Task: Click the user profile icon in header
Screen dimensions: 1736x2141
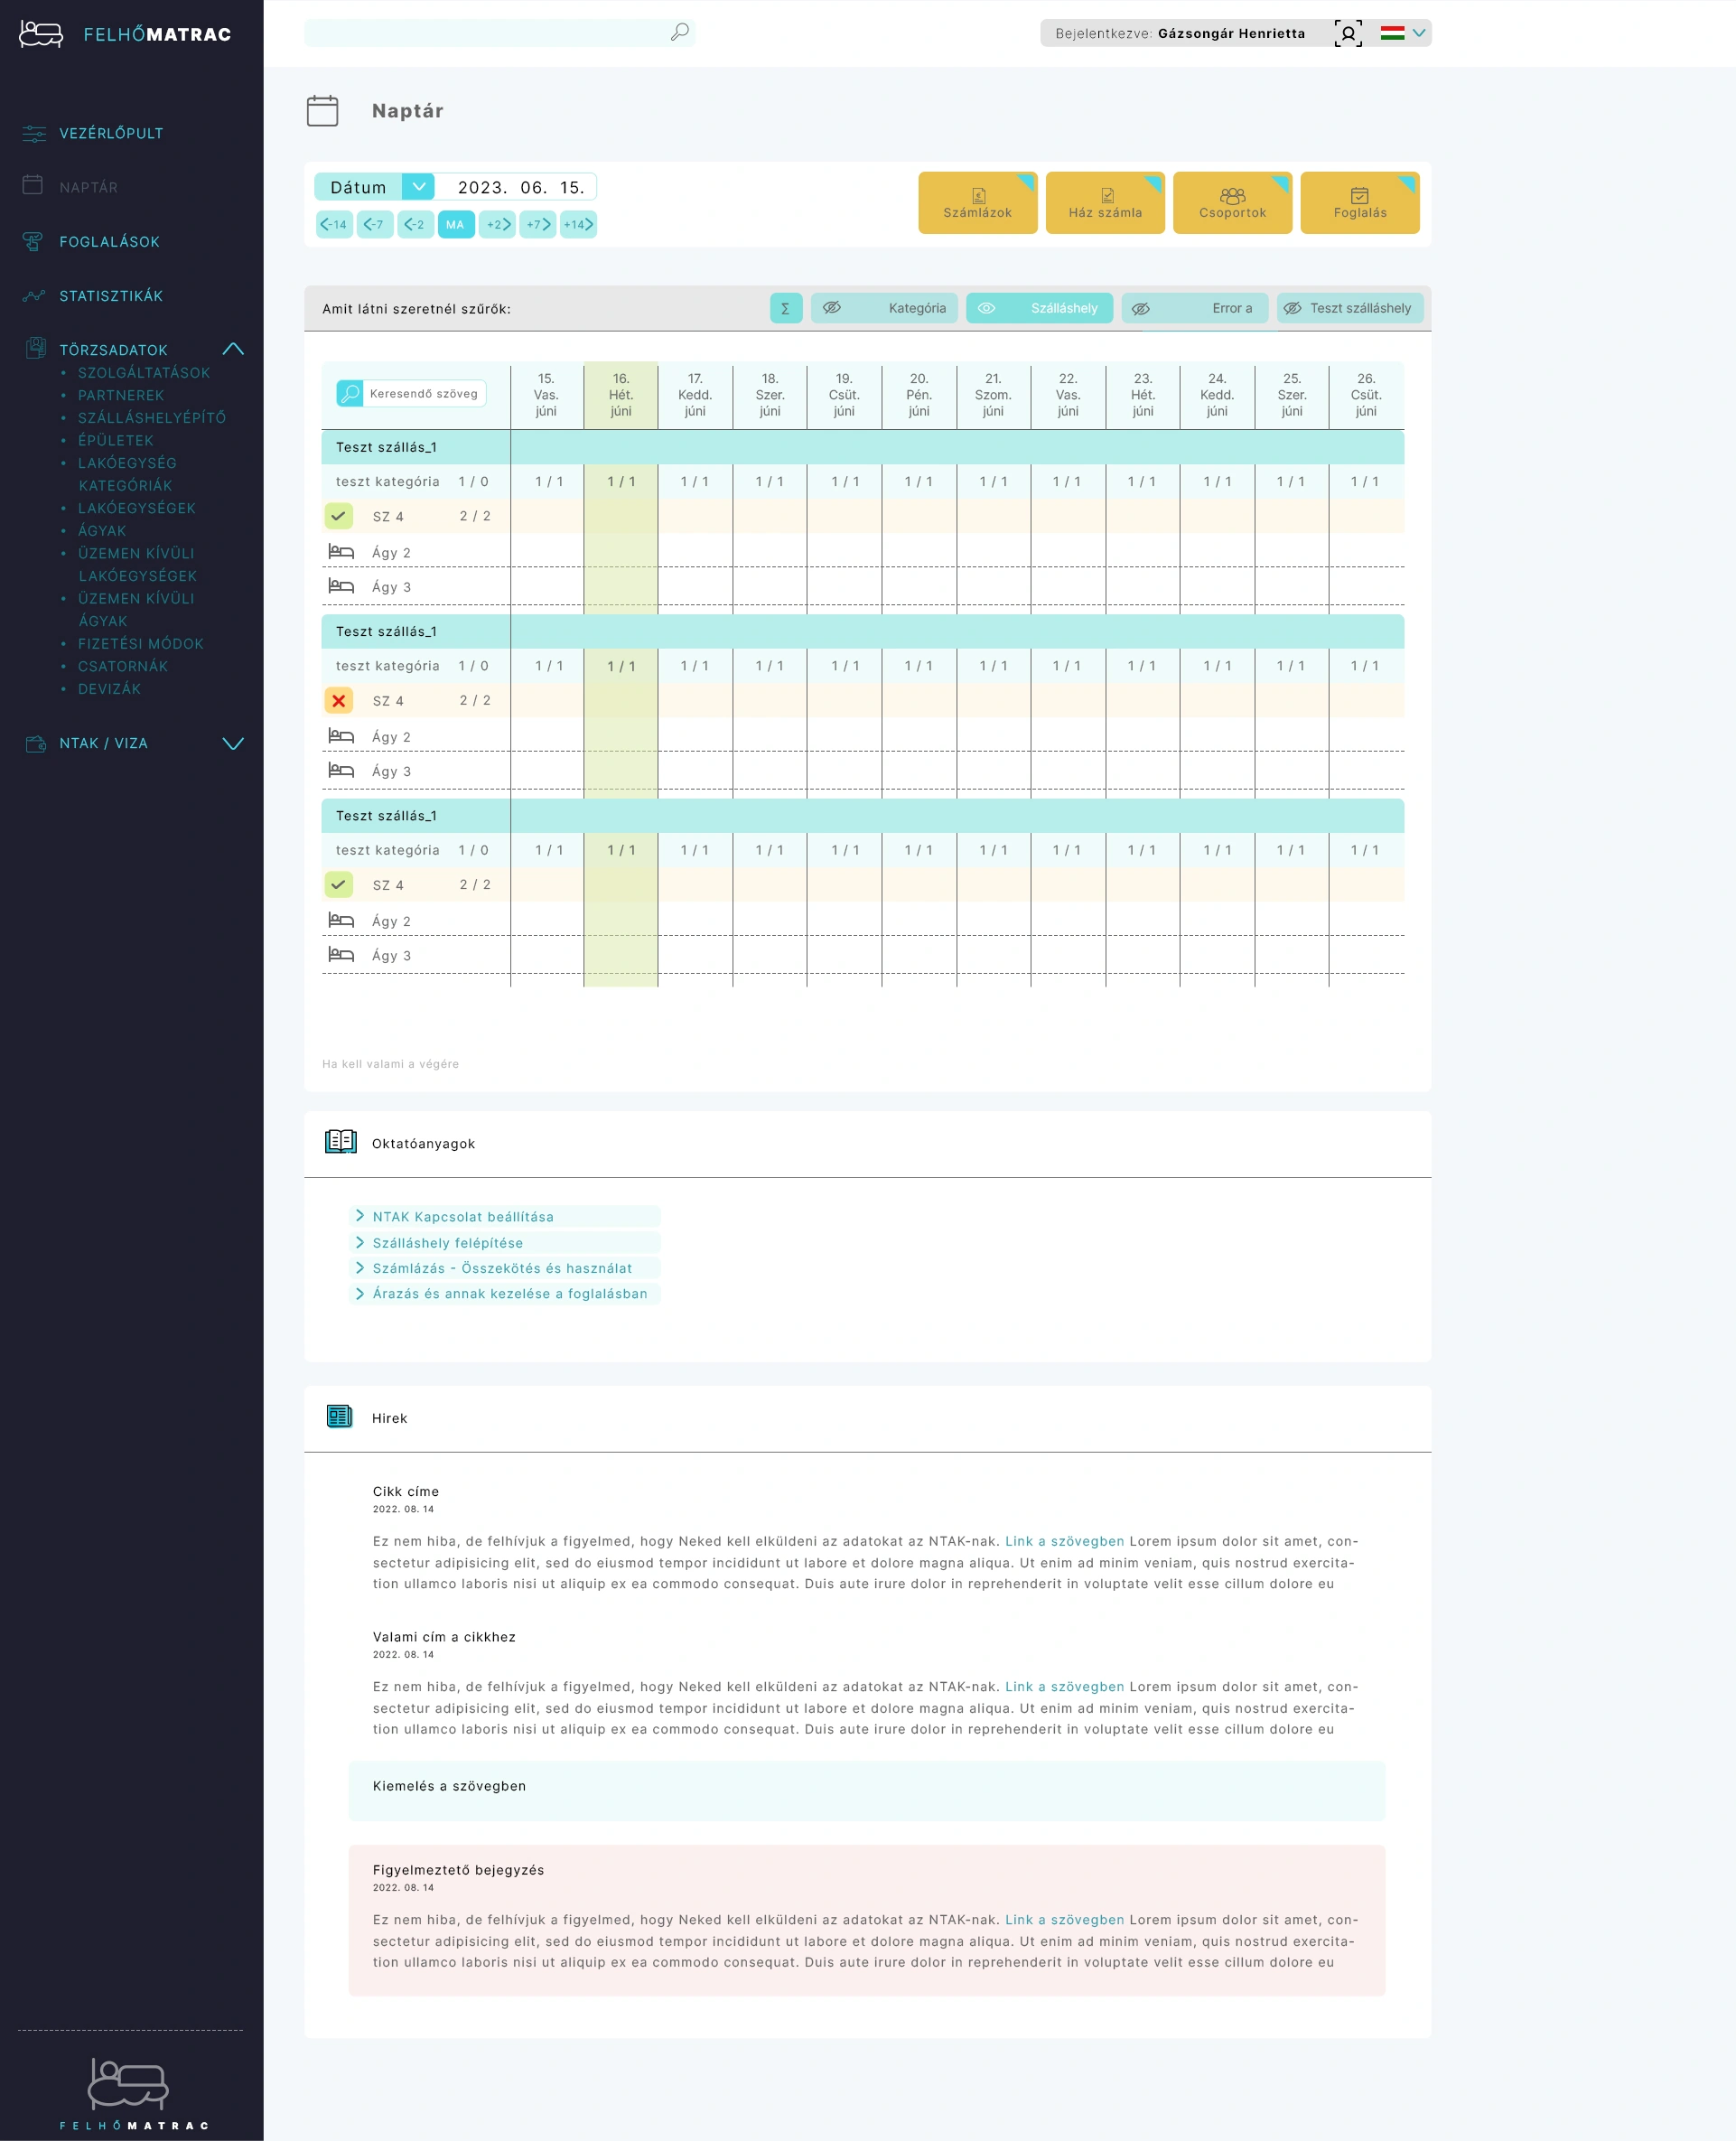Action: tap(1347, 33)
